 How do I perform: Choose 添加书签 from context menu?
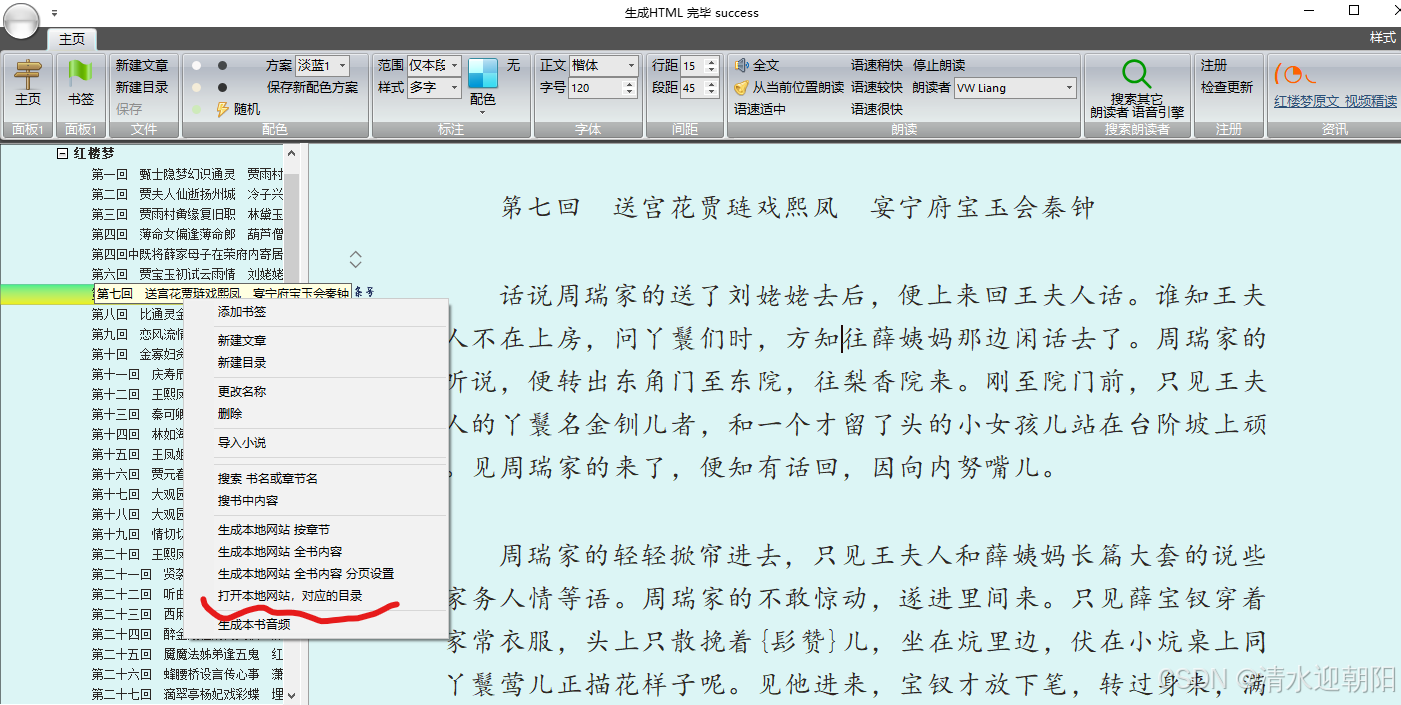[x=242, y=312]
